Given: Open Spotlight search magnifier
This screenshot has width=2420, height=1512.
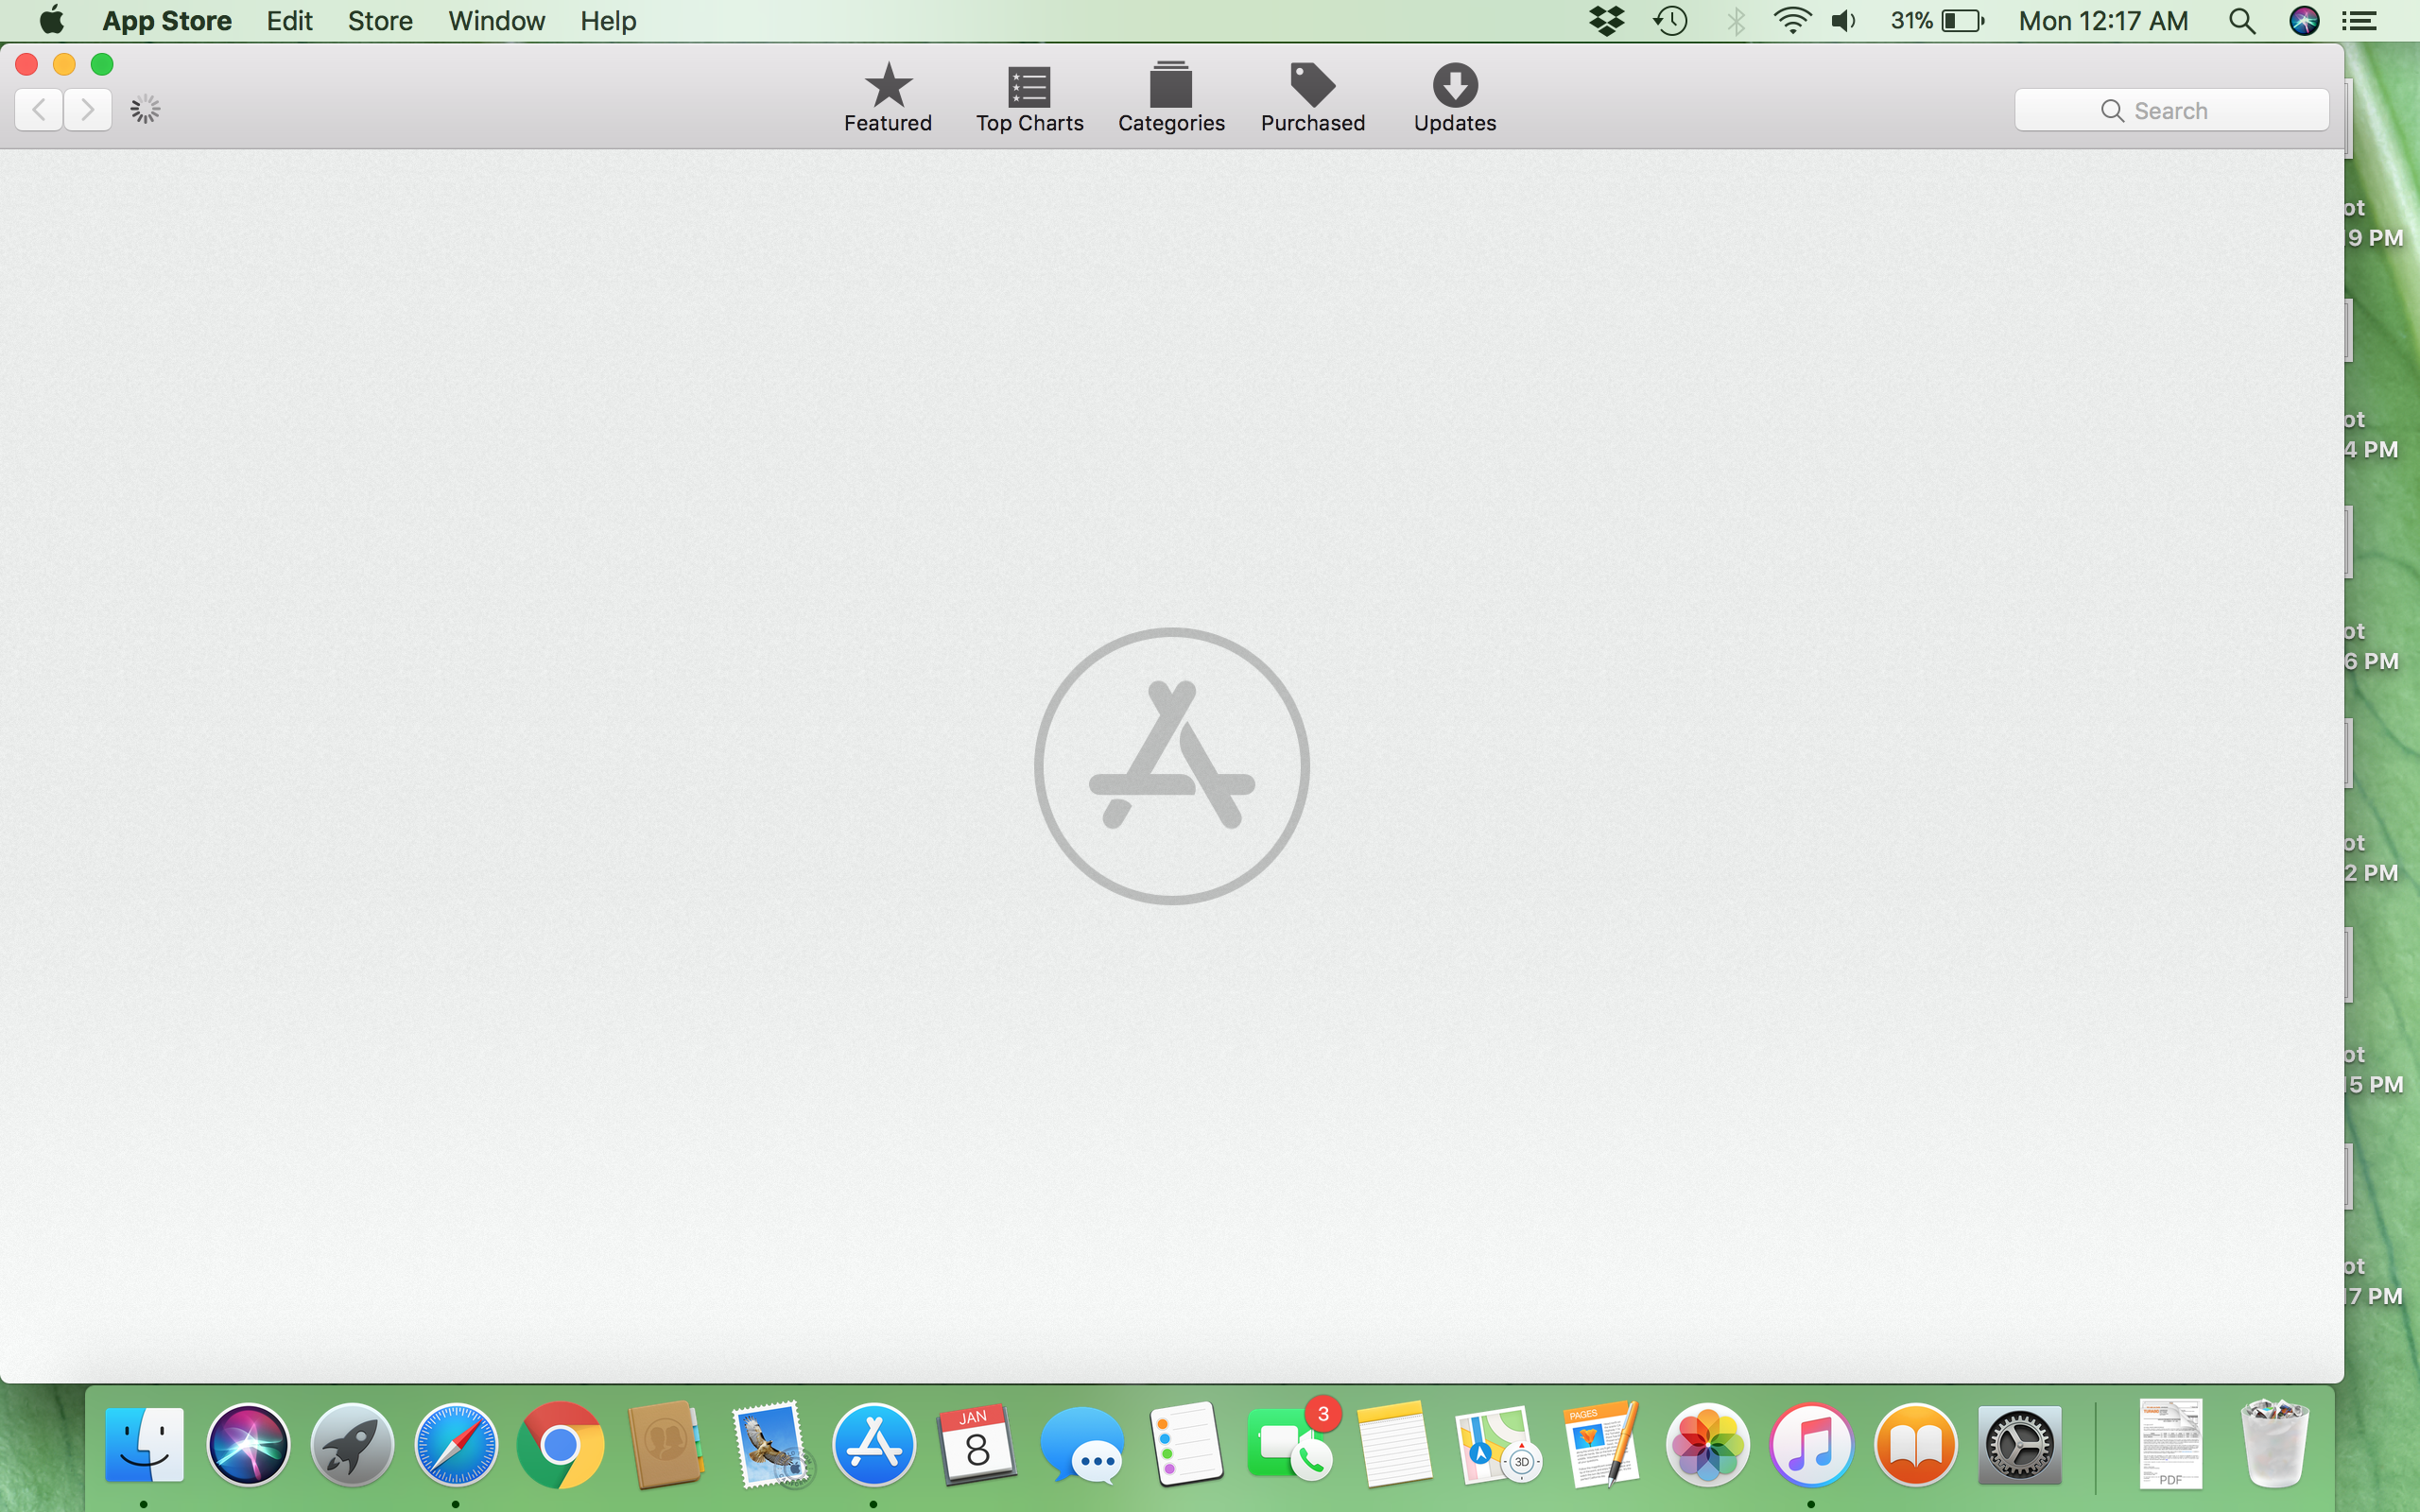Looking at the screenshot, I should pyautogui.click(x=2242, y=21).
